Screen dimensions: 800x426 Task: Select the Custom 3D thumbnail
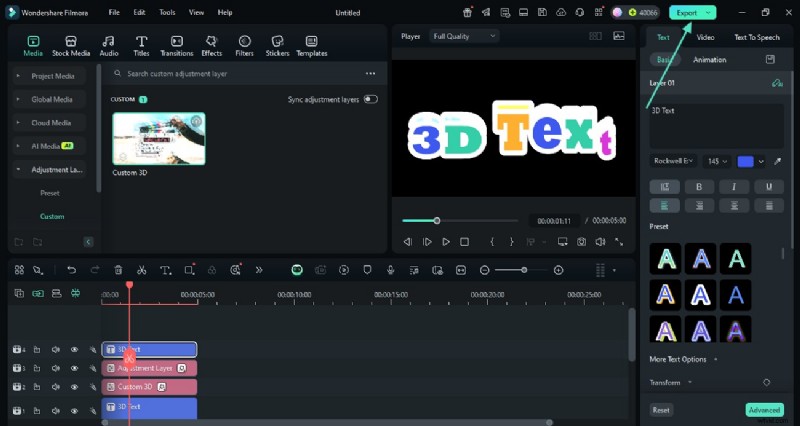(158, 138)
